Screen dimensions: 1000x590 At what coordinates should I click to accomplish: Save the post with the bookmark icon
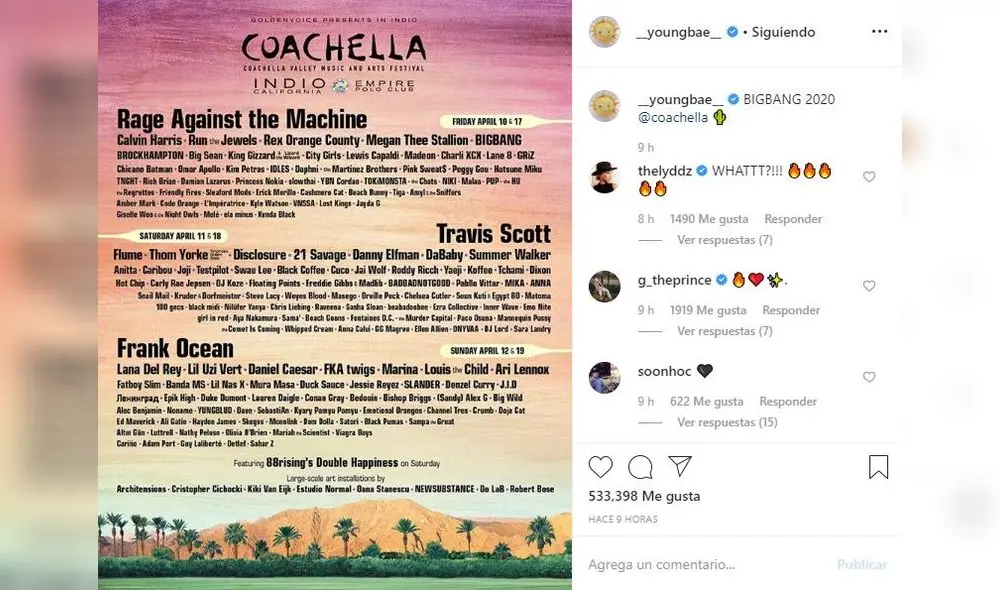[x=878, y=466]
